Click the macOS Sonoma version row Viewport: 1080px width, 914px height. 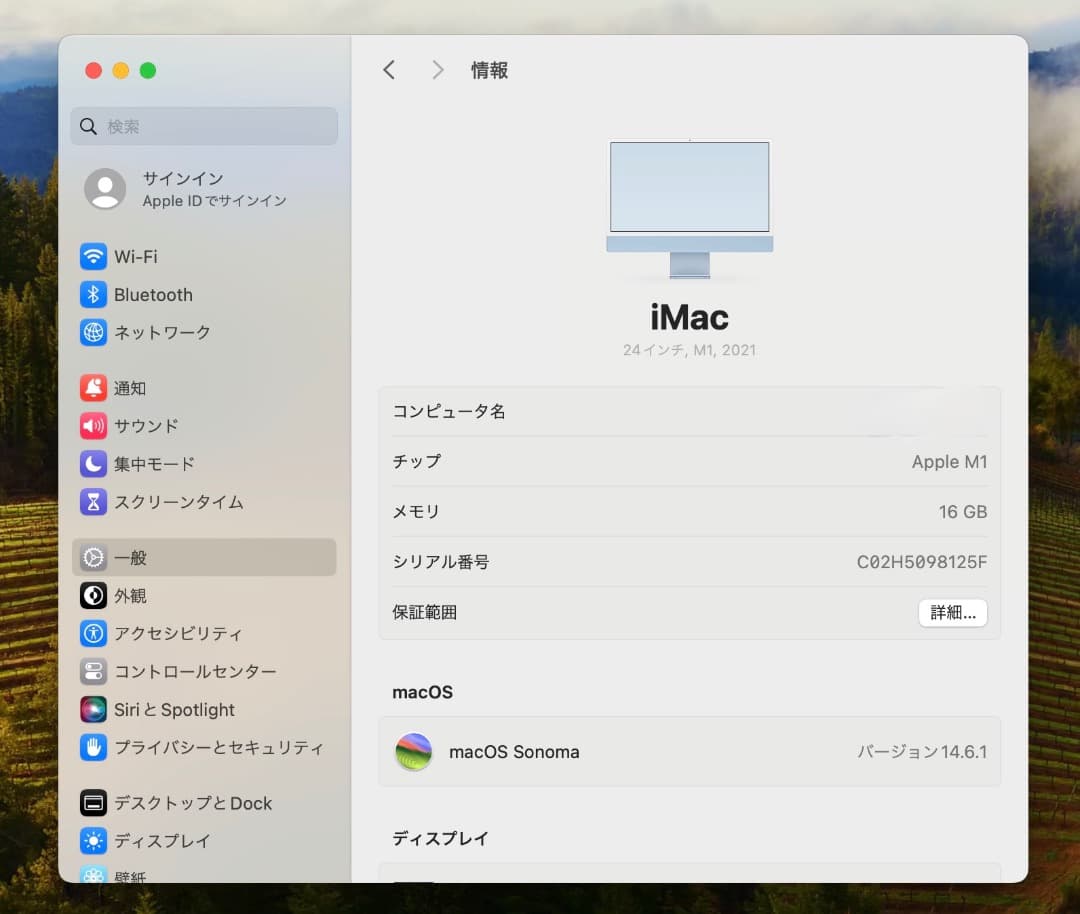(x=690, y=752)
